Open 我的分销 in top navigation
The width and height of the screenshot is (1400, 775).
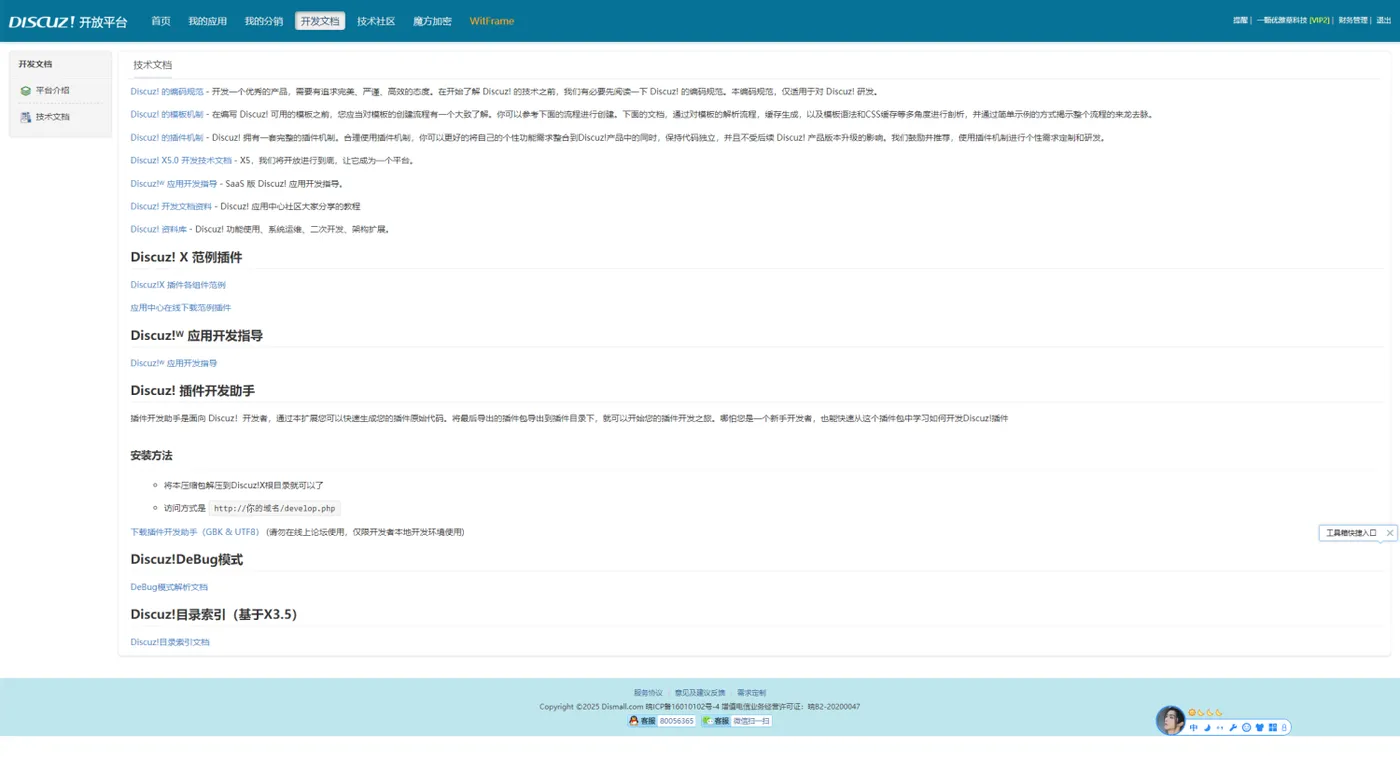pyautogui.click(x=264, y=21)
